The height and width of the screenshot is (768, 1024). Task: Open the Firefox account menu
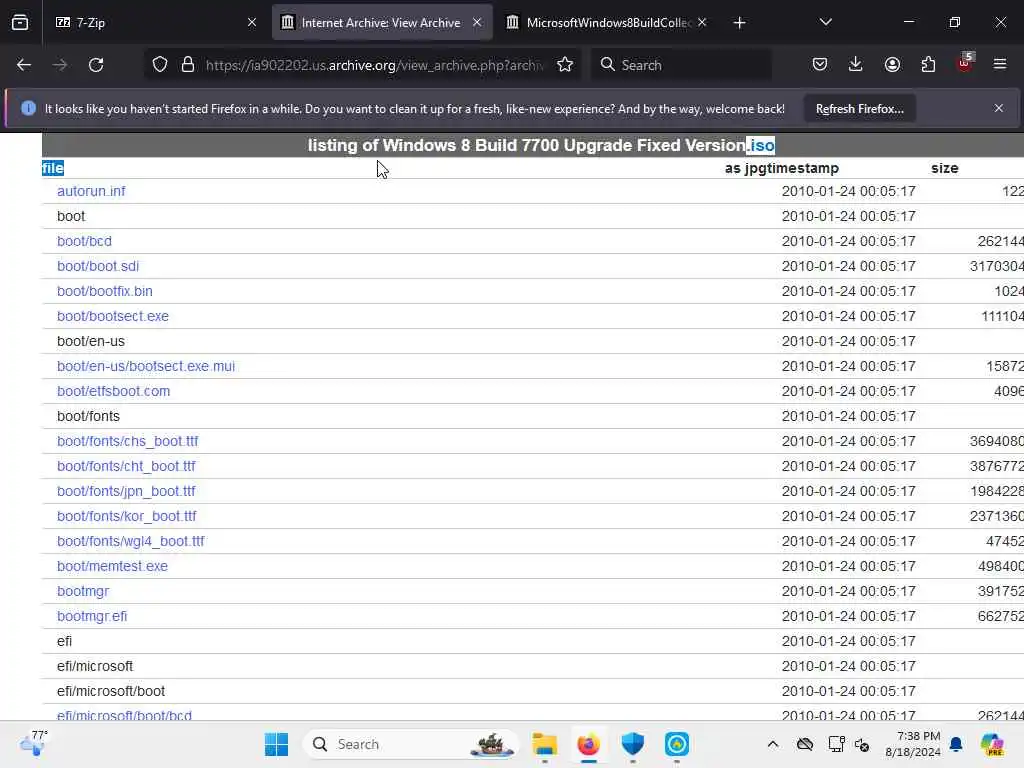(x=892, y=65)
